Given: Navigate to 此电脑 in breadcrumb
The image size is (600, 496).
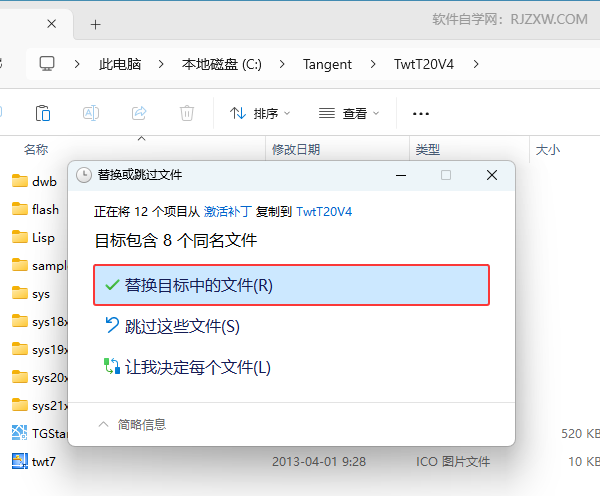Looking at the screenshot, I should pos(120,64).
